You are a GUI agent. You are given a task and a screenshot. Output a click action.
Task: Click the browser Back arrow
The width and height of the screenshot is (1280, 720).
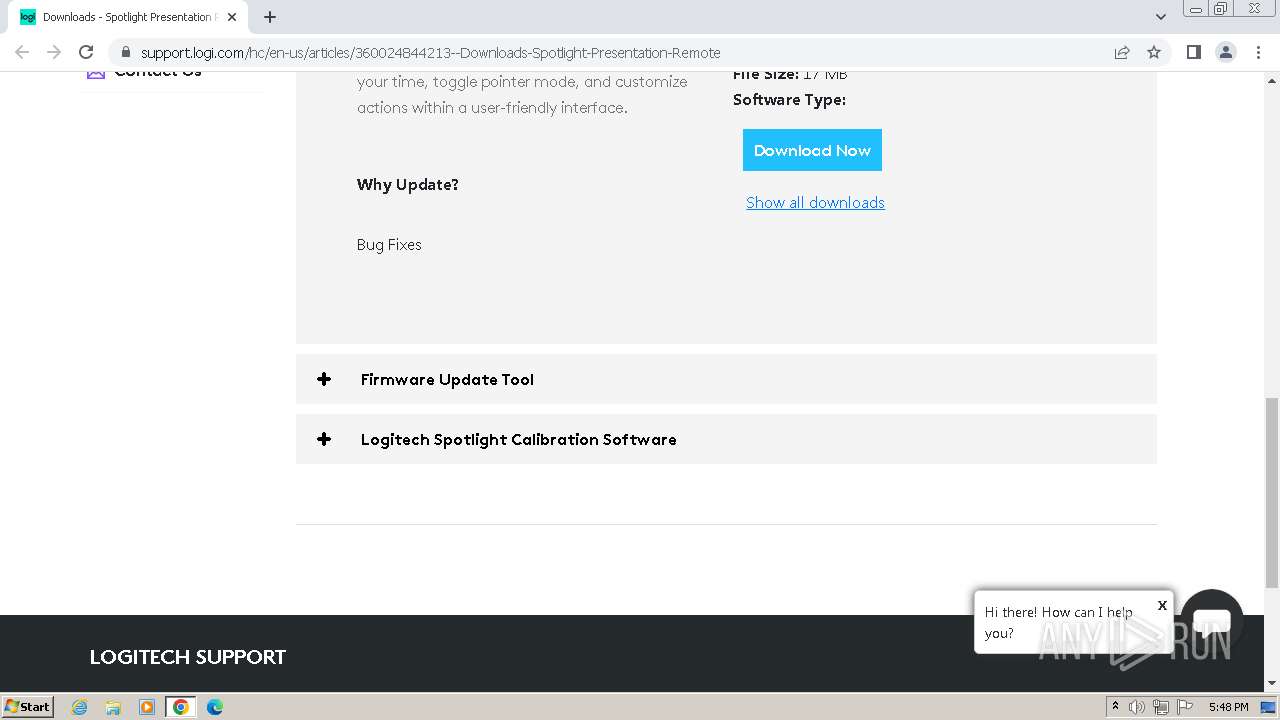[22, 52]
